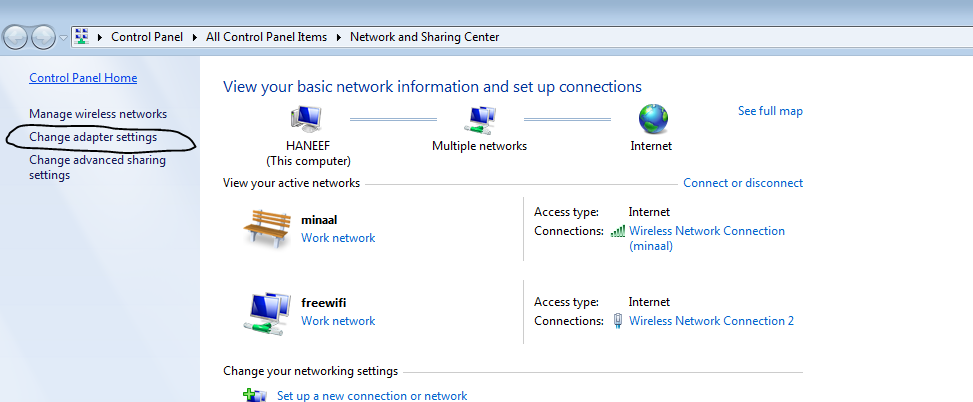Viewport: 973px width, 402px height.
Task: Select Control Panel breadcrumb in address bar
Action: click(146, 37)
